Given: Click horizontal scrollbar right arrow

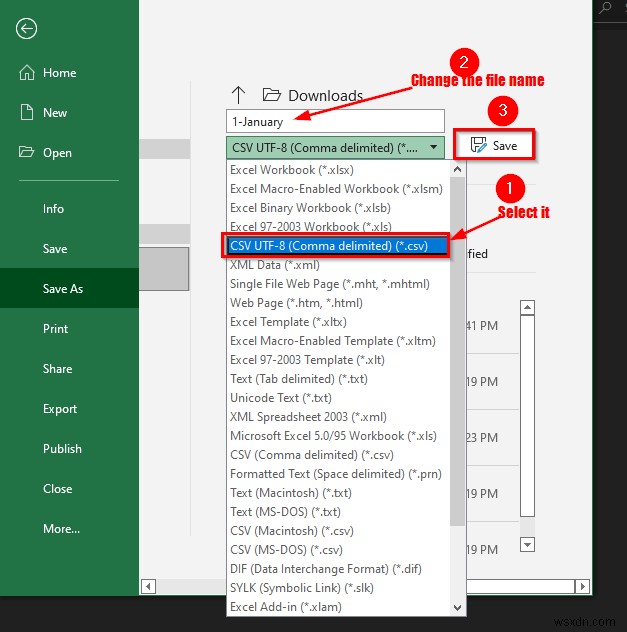Looking at the screenshot, I should [582, 586].
